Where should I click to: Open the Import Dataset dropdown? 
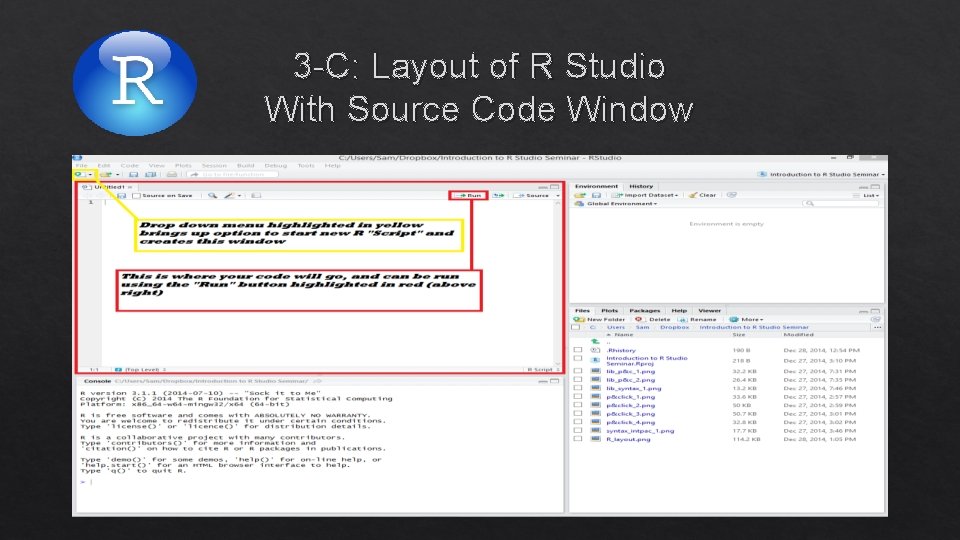click(645, 195)
